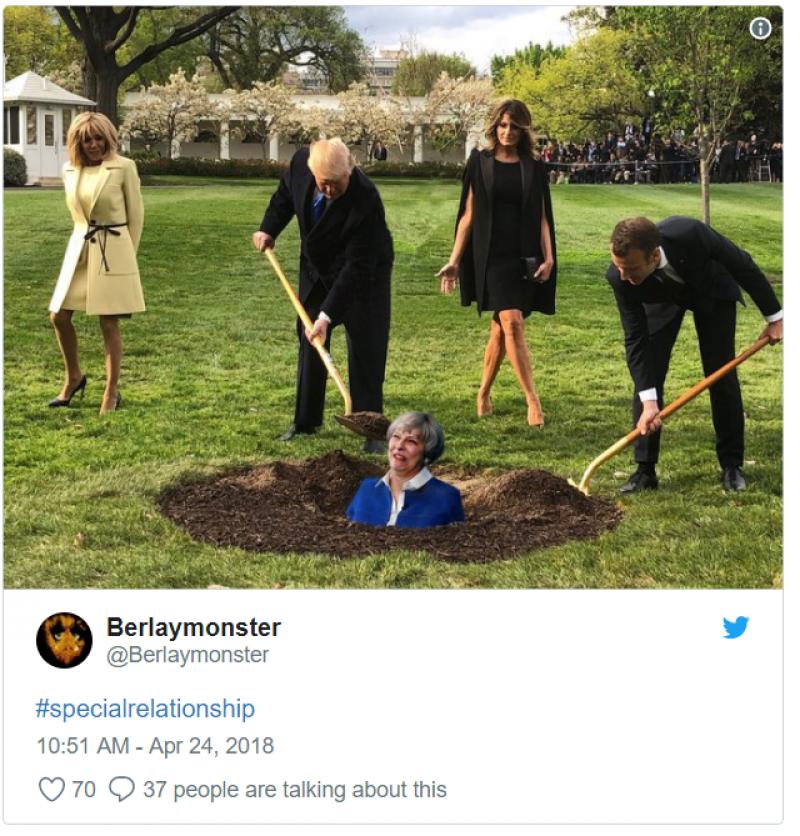Click the info icon on the photo

click(761, 28)
